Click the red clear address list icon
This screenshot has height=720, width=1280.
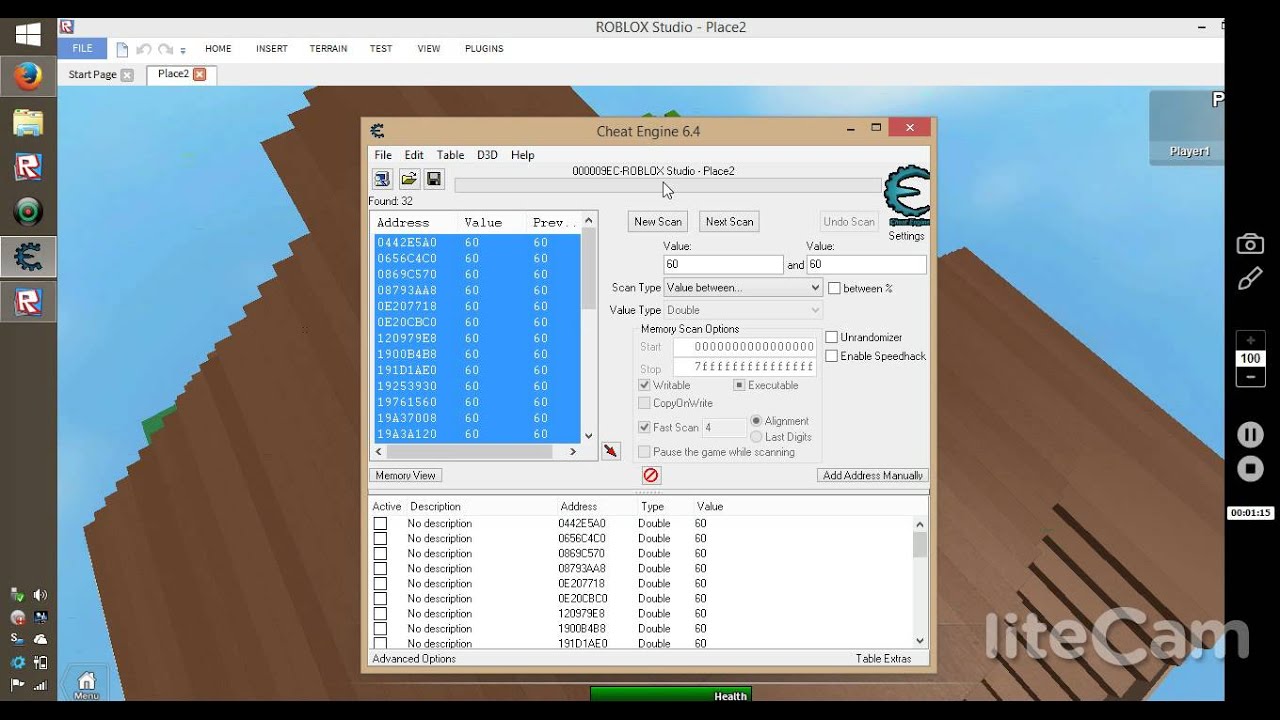[x=651, y=476]
